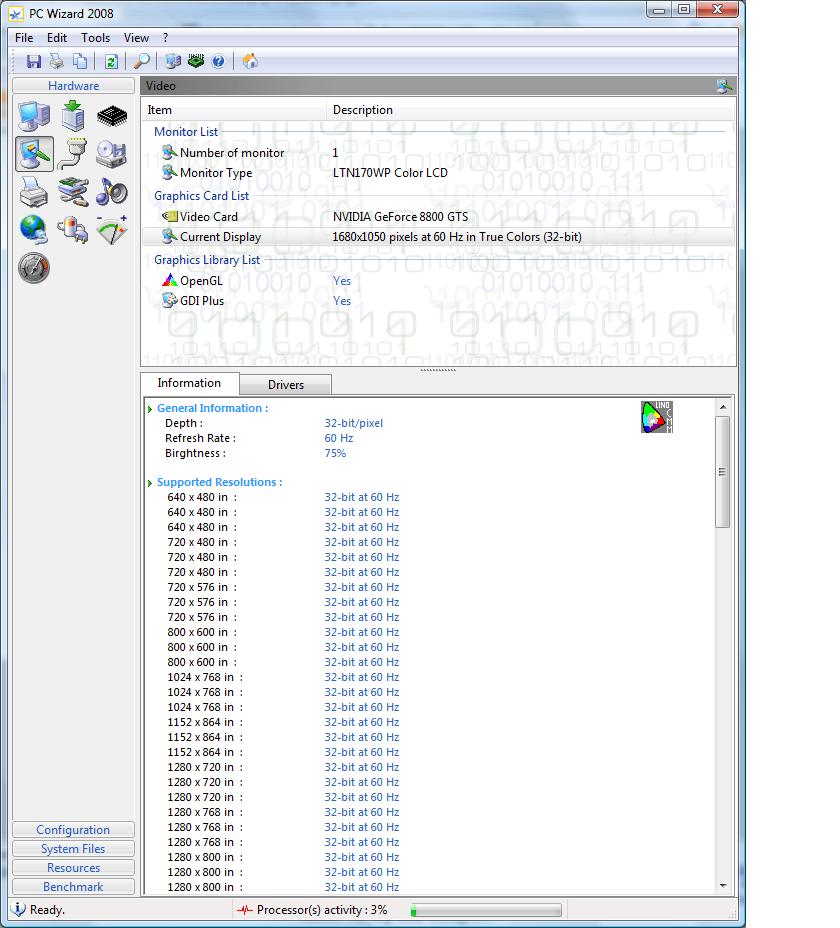This screenshot has height=928, width=840.
Task: Open the File menu
Action: click(x=24, y=38)
